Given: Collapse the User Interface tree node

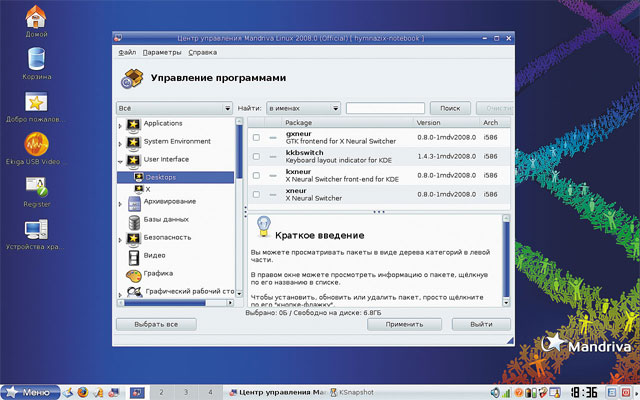Looking at the screenshot, I should point(120,162).
